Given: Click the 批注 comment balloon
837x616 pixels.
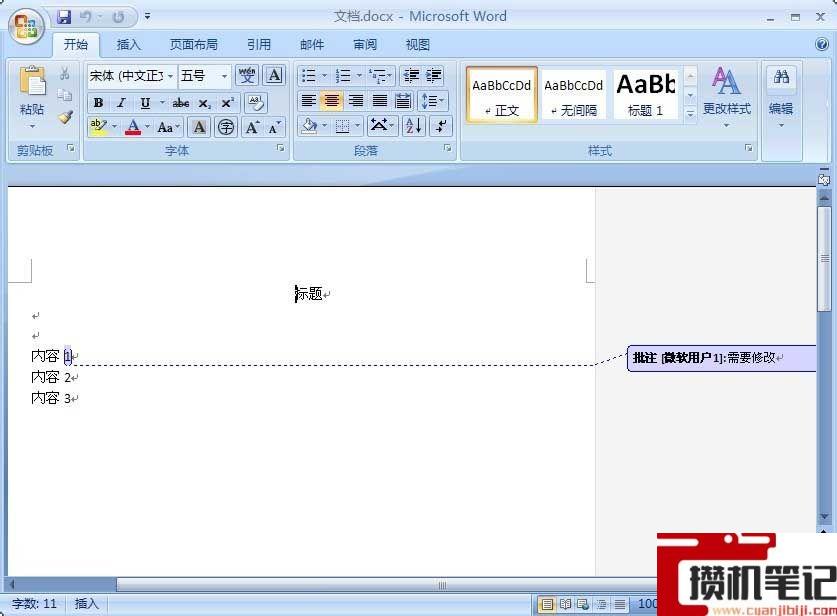Looking at the screenshot, I should click(722, 358).
